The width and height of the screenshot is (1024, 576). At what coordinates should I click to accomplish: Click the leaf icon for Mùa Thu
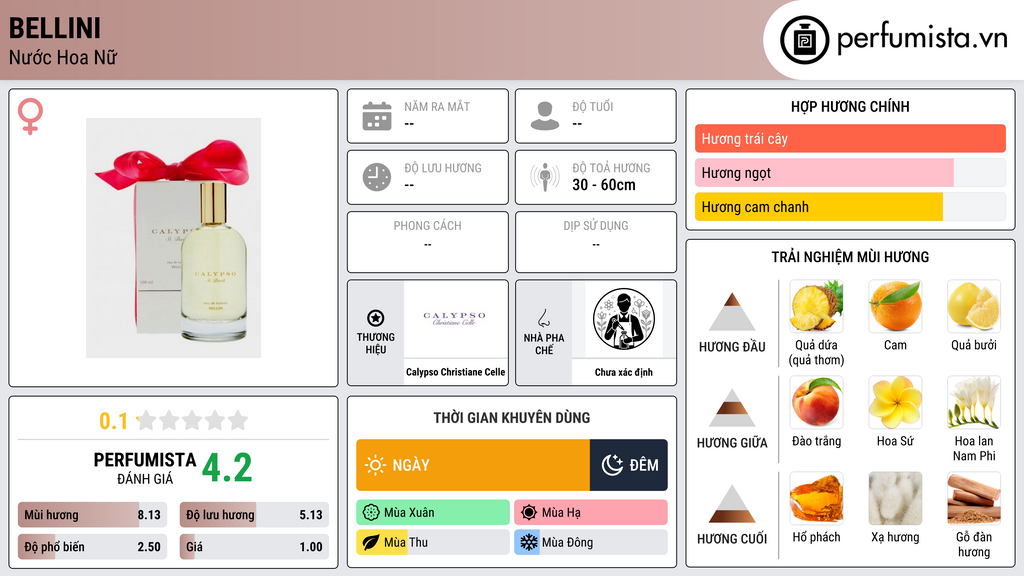[371, 543]
